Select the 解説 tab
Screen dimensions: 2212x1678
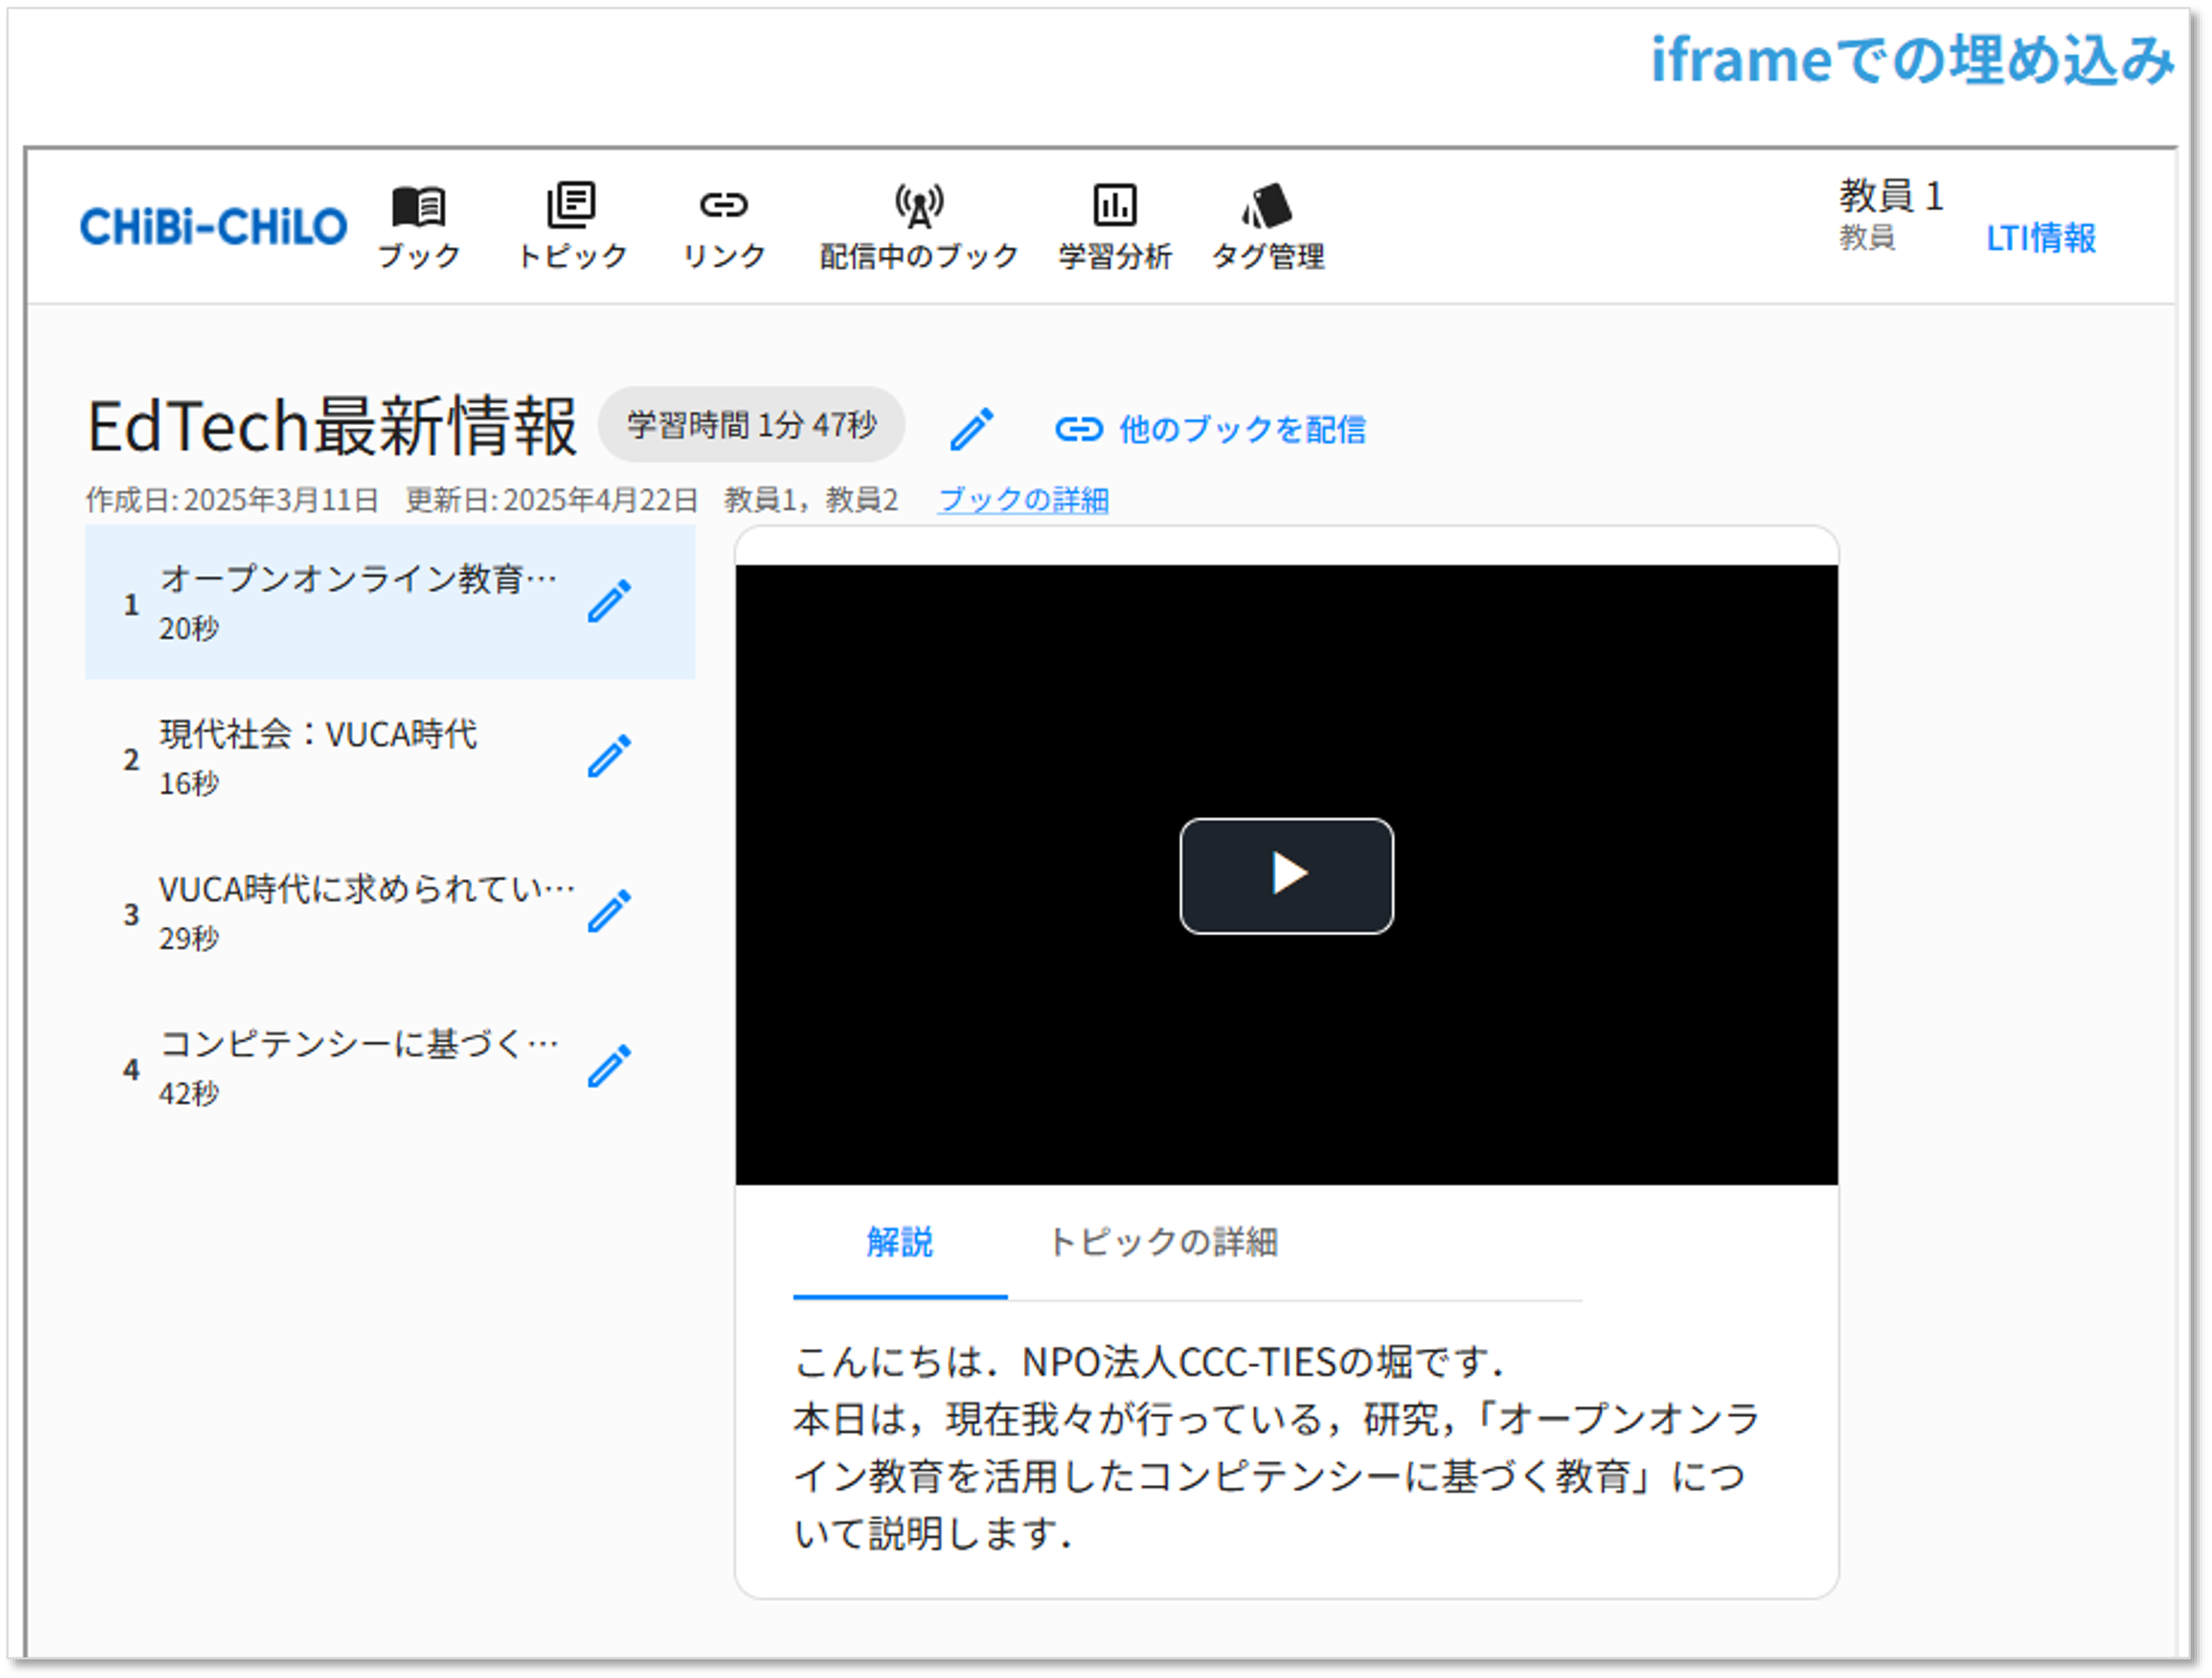pos(899,1241)
